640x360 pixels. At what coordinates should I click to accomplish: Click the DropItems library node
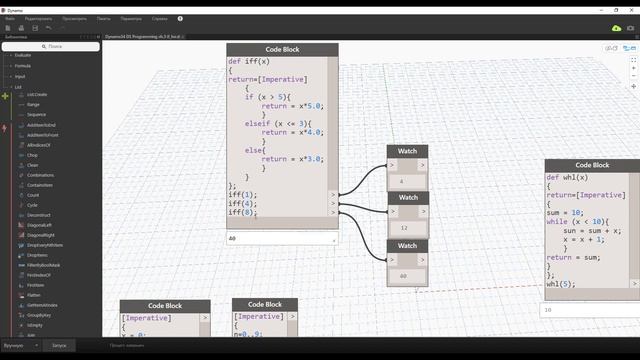[x=37, y=255]
